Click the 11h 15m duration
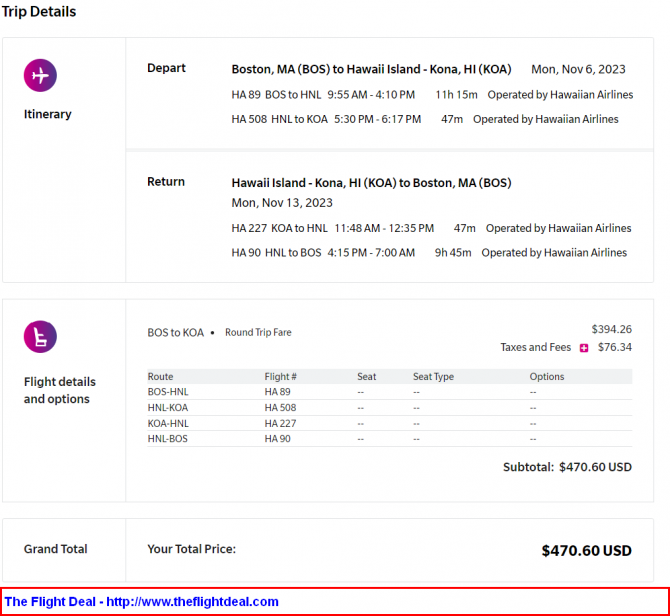The width and height of the screenshot is (670, 616). 456,95
